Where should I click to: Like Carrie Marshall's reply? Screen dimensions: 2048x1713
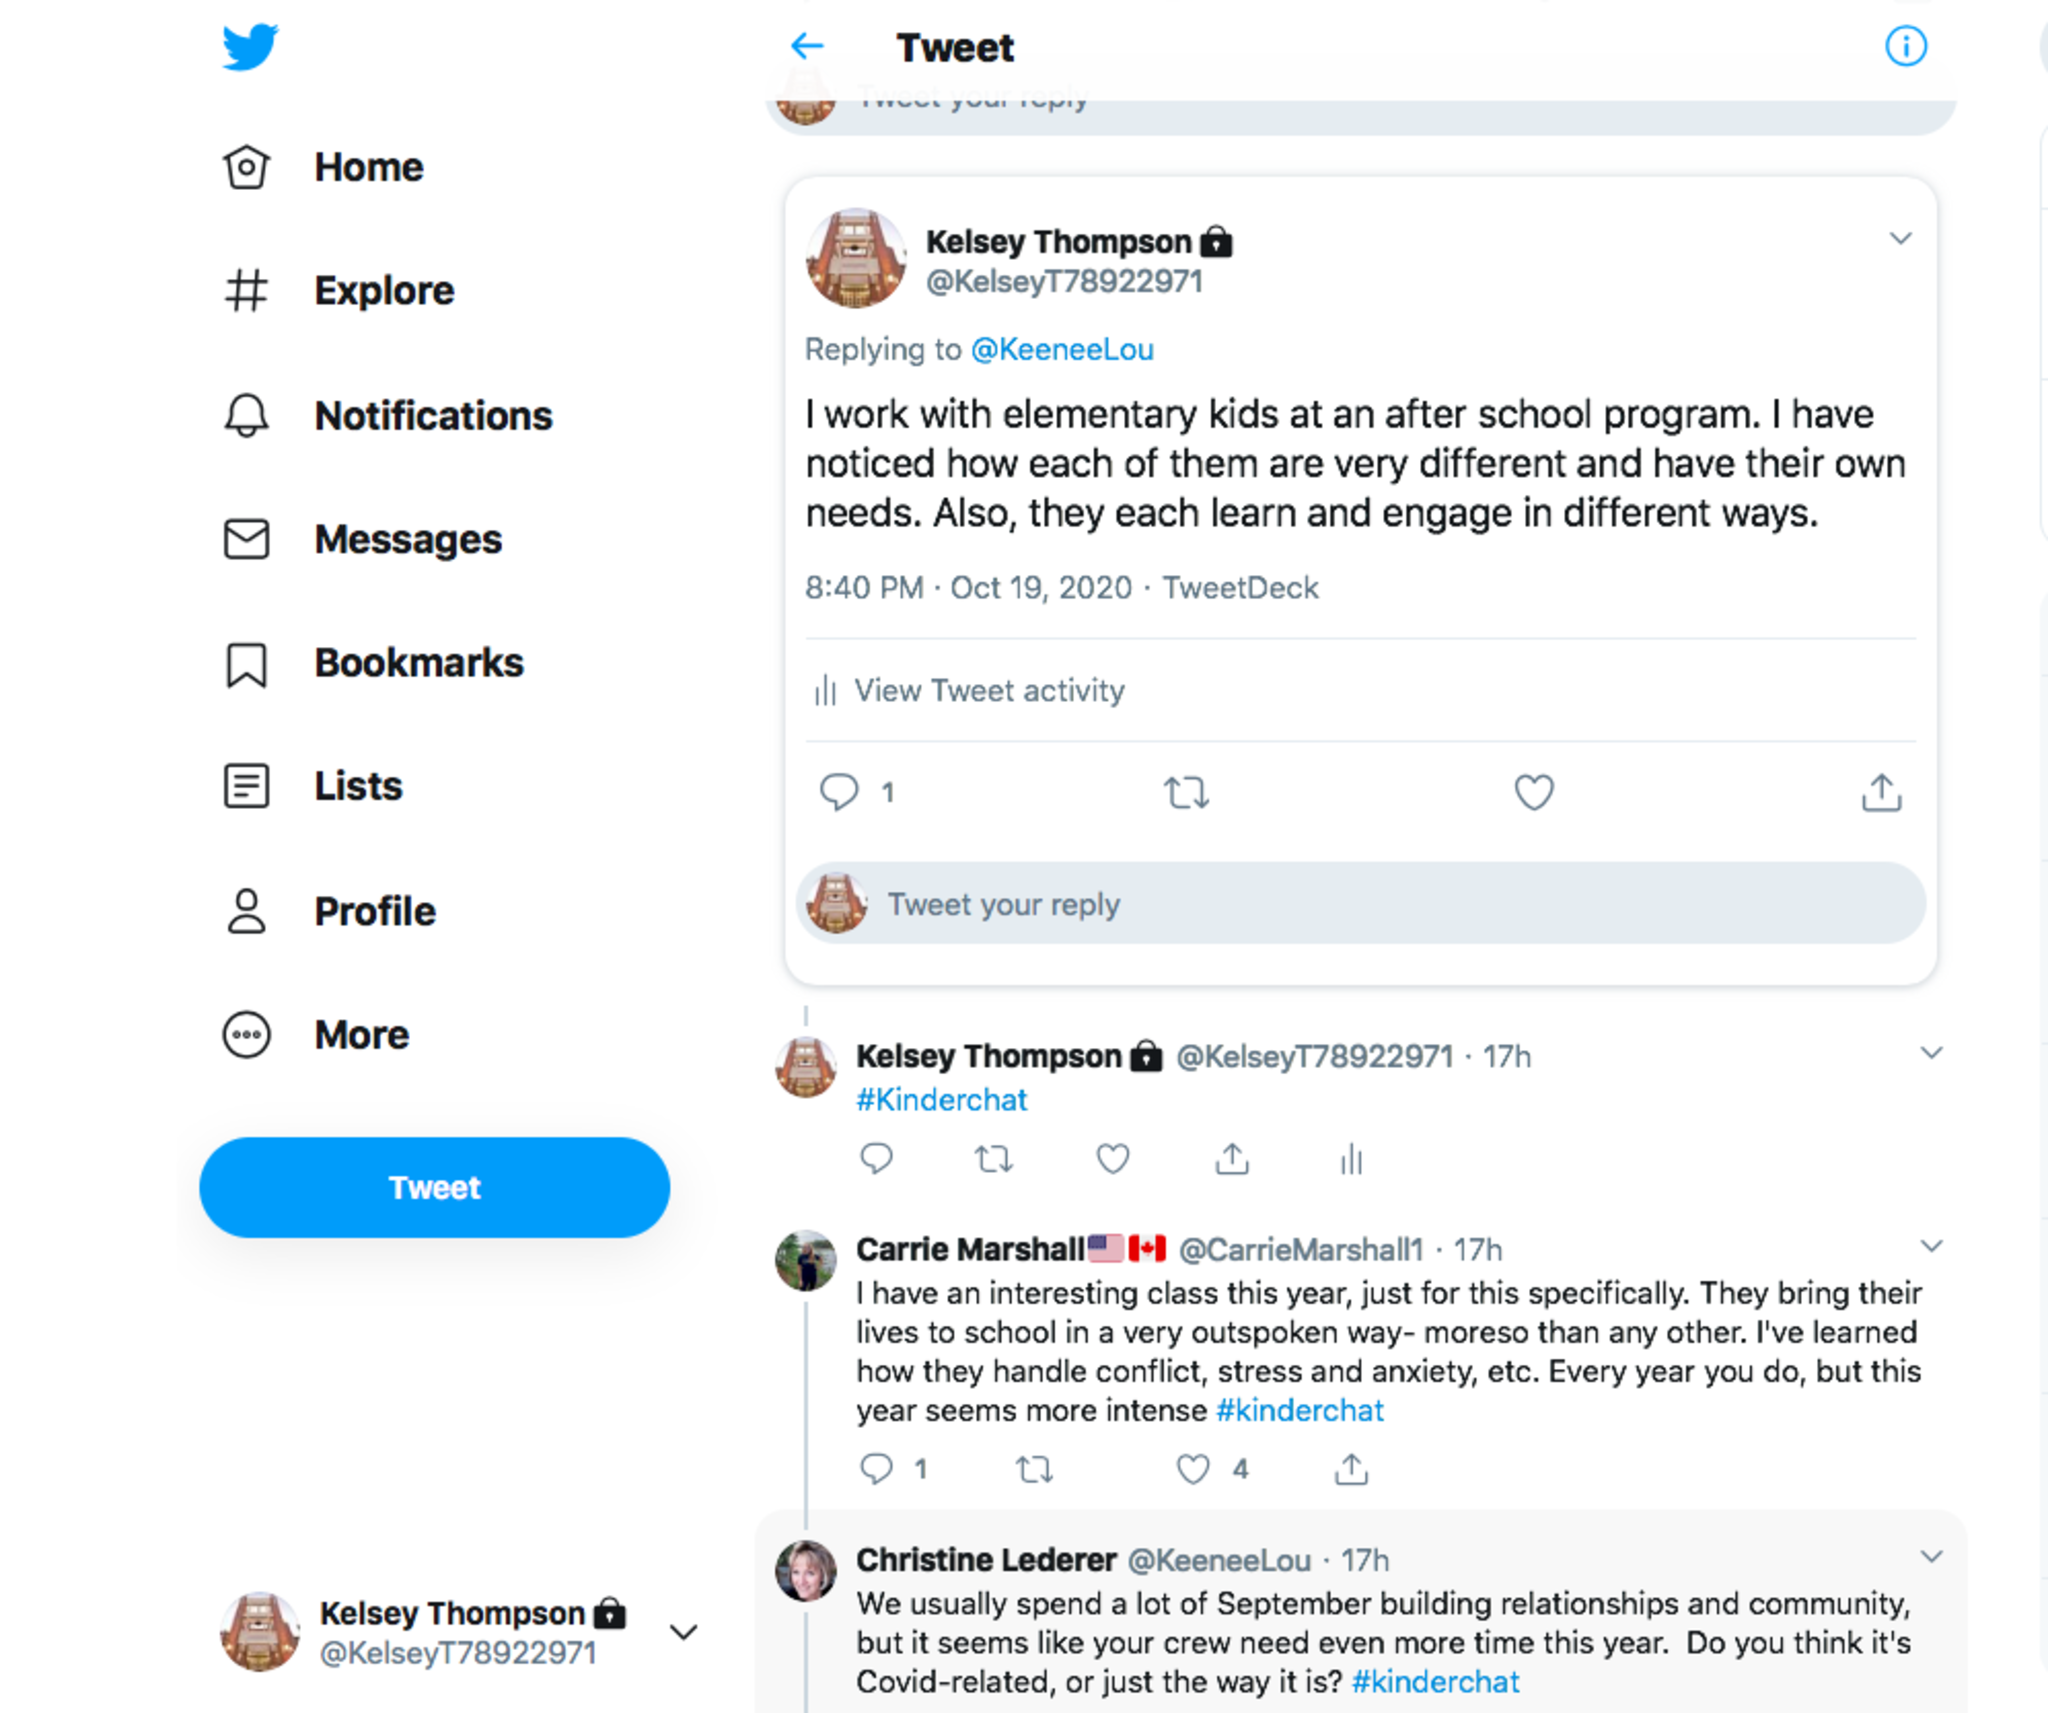point(1192,1468)
